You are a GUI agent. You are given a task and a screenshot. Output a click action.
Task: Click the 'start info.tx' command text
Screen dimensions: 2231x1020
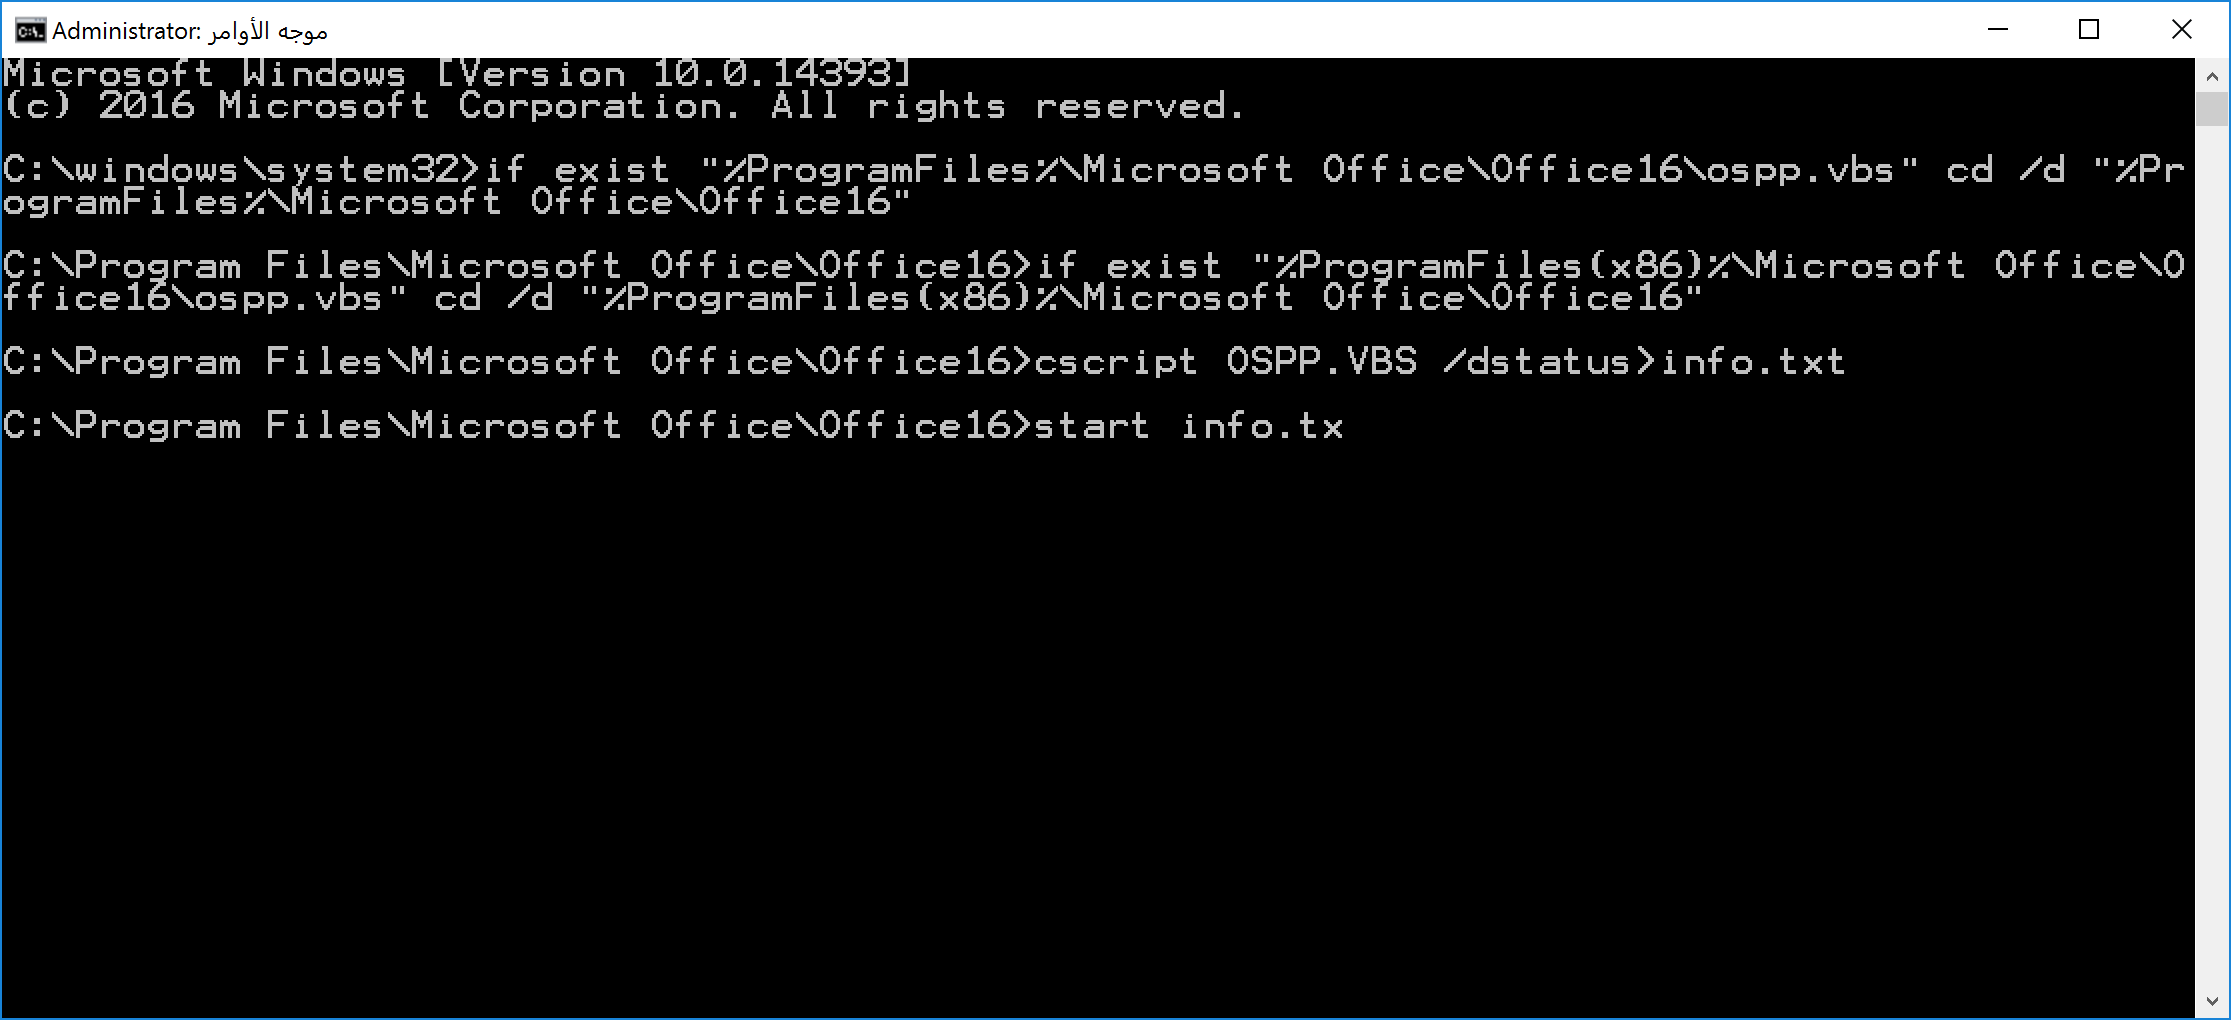point(1188,426)
